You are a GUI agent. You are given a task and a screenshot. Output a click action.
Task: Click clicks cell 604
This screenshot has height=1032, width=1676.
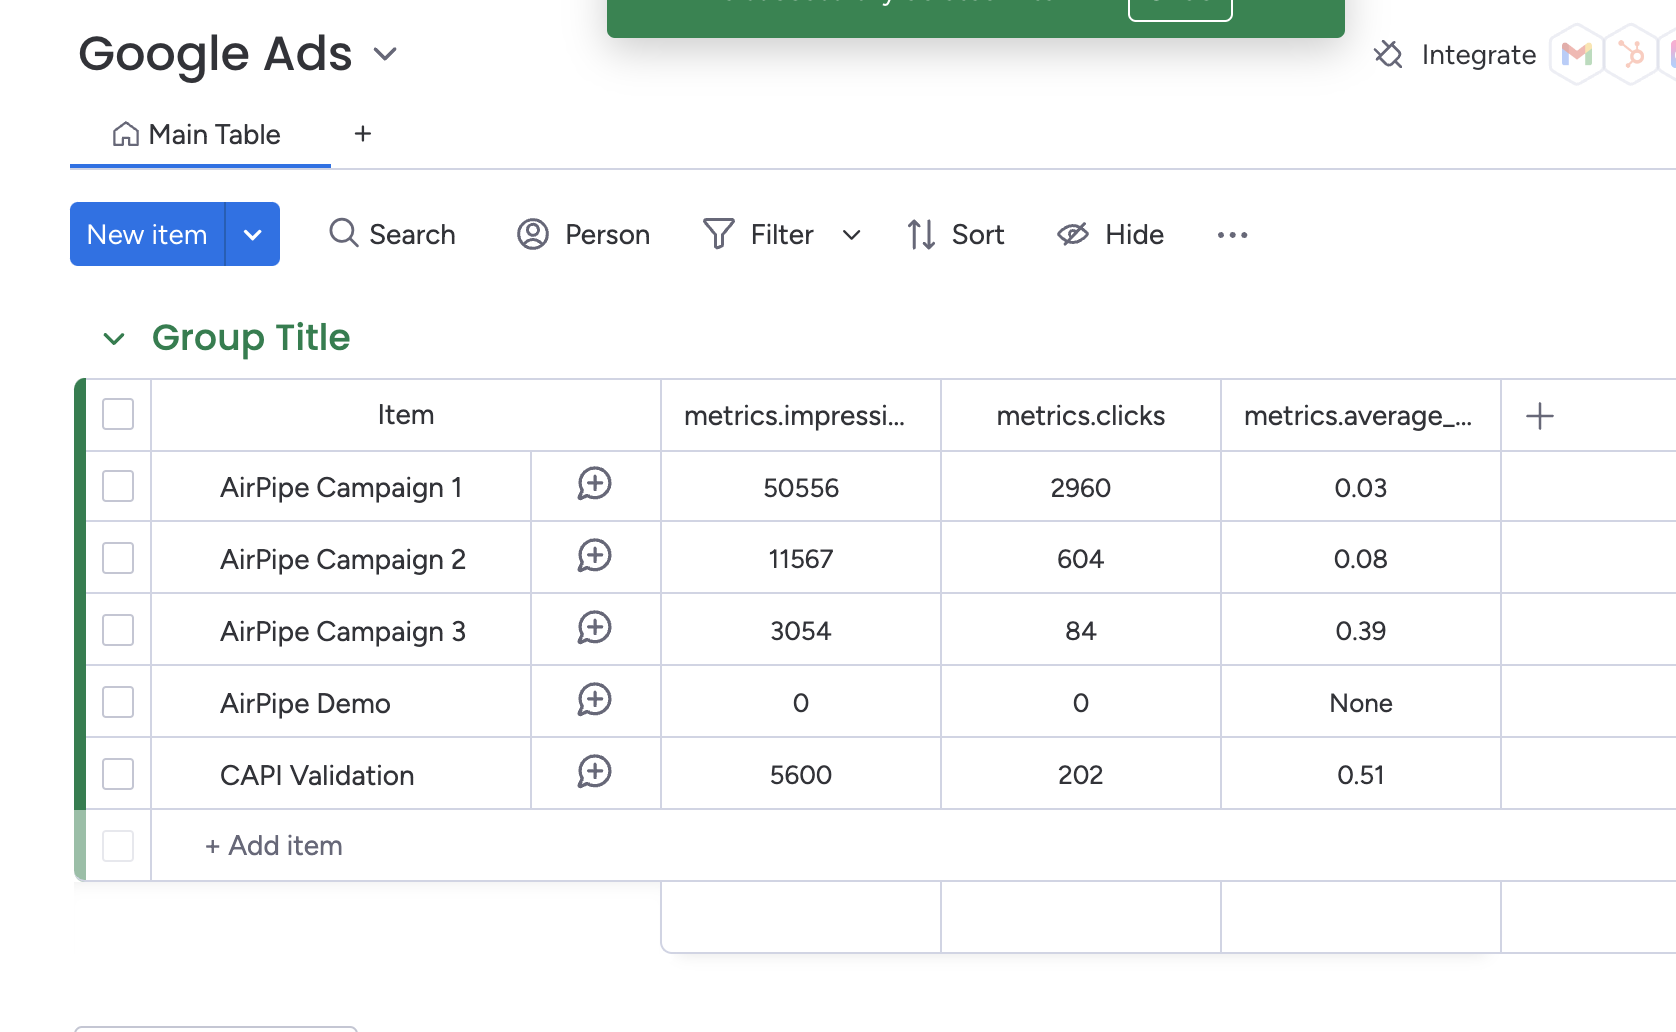click(1081, 559)
